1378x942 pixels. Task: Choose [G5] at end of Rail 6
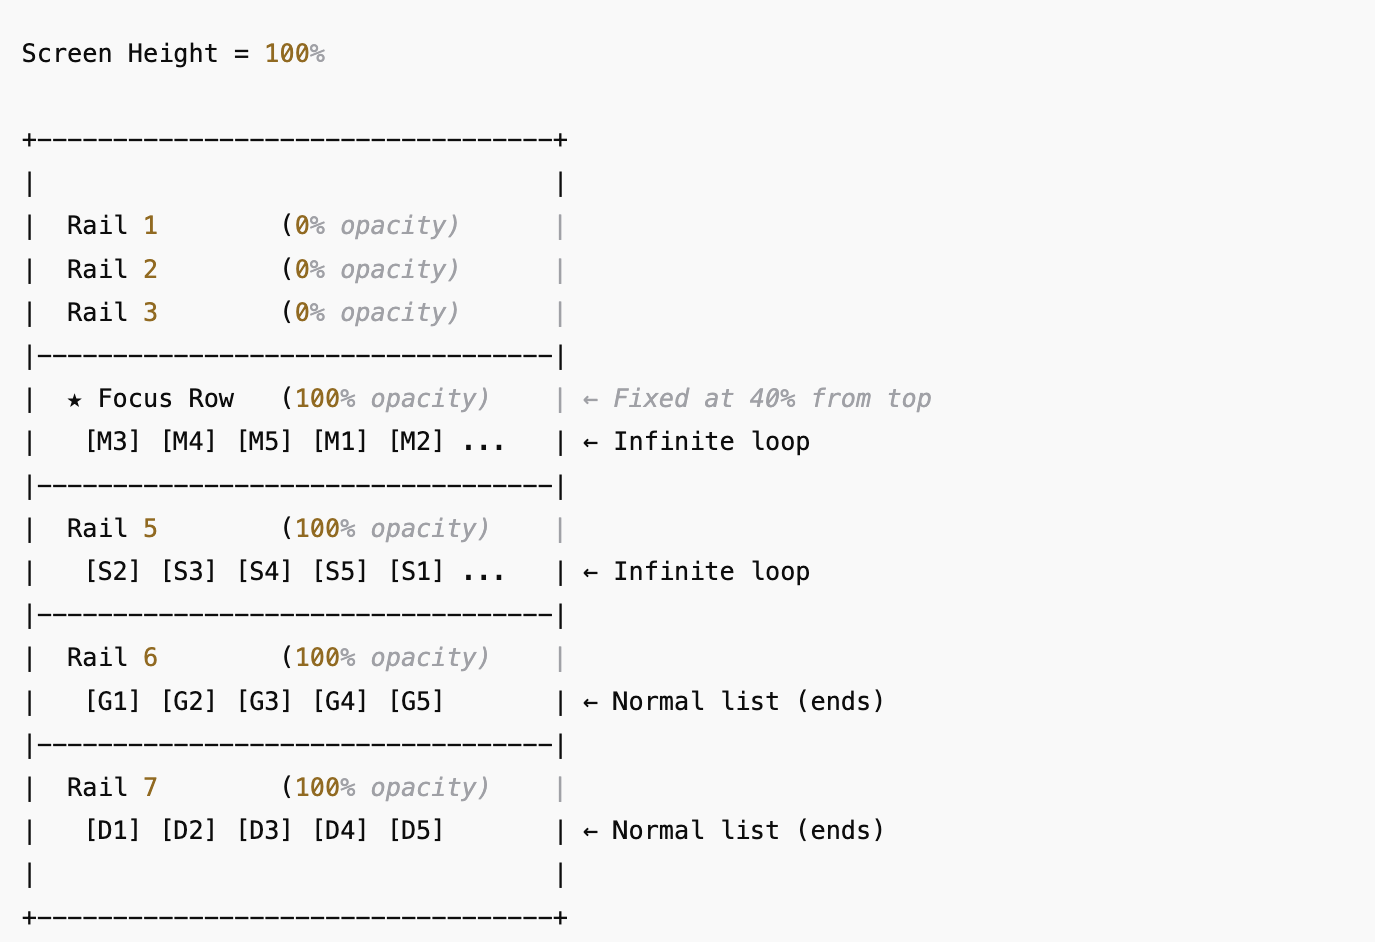coord(417,702)
